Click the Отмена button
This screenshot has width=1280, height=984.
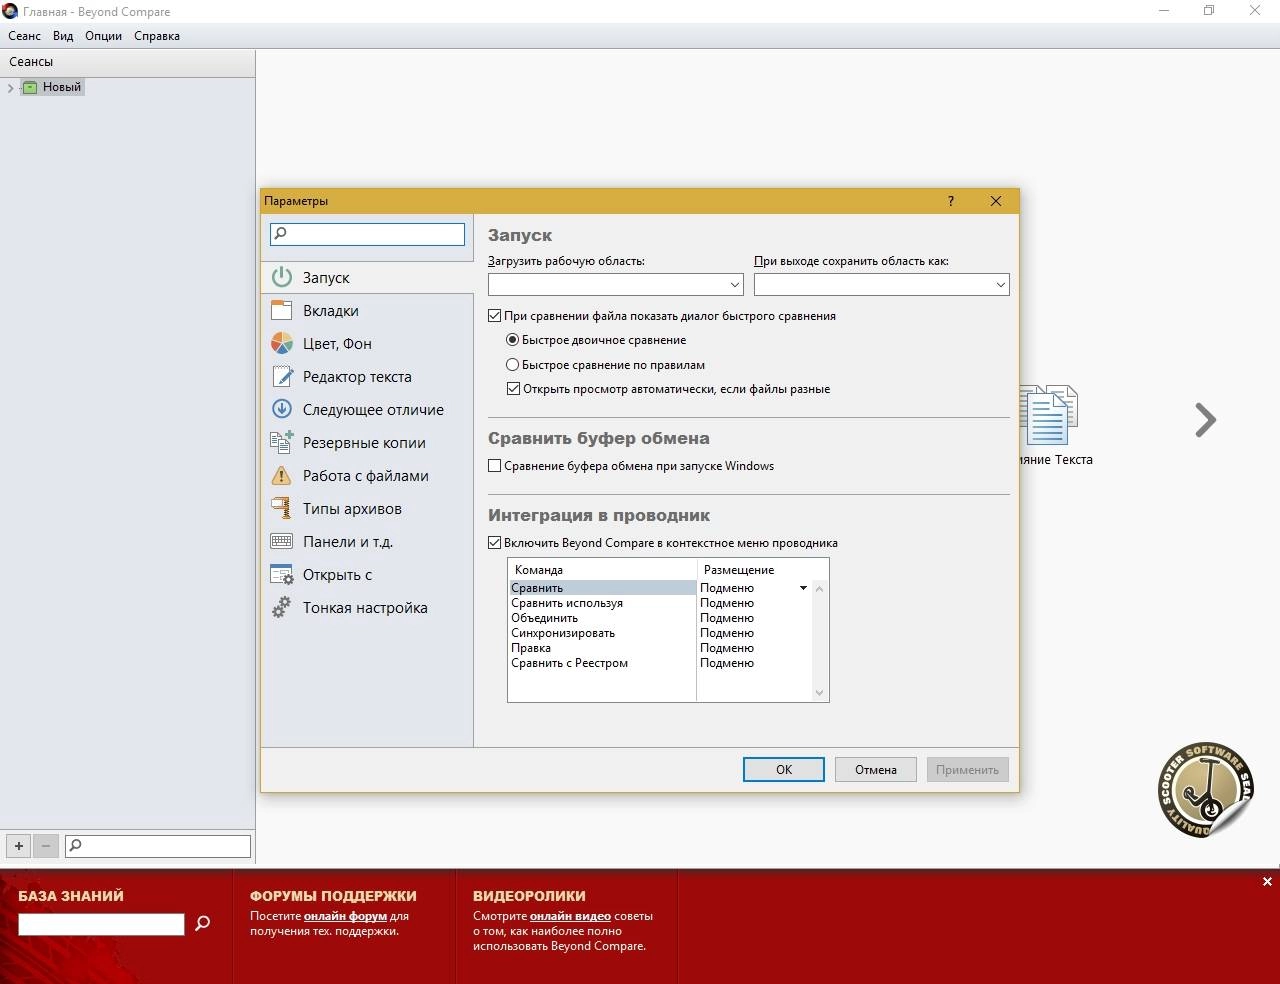point(876,769)
